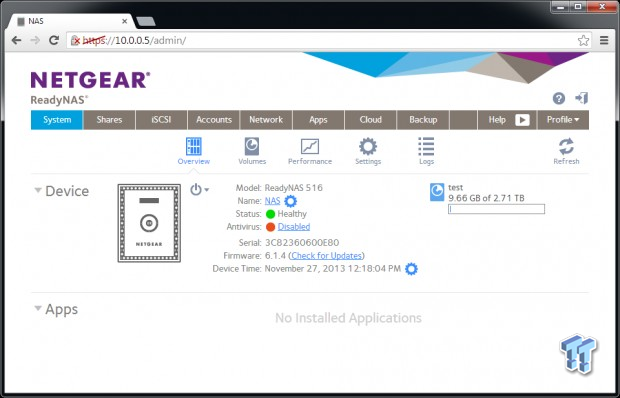
Task: Minimize the browser window
Action: tap(560, 6)
